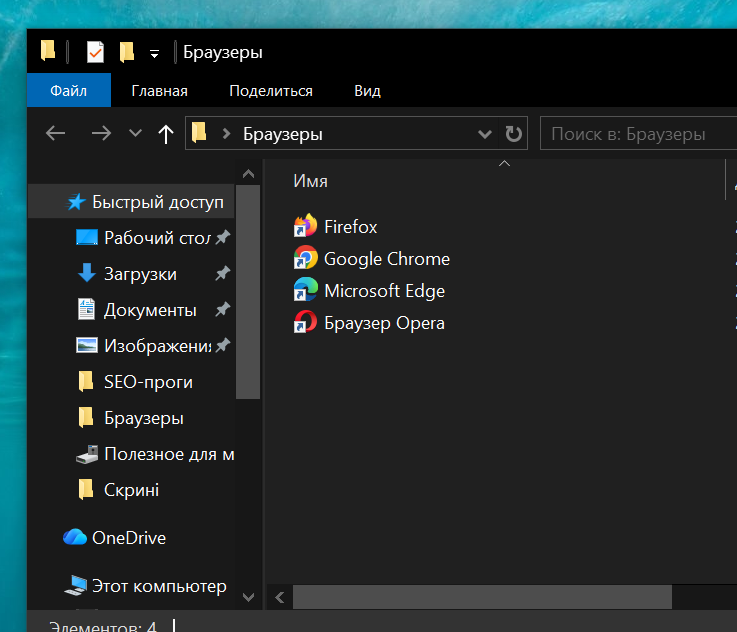
Task: Open the address bar history dropdown
Action: click(485, 134)
